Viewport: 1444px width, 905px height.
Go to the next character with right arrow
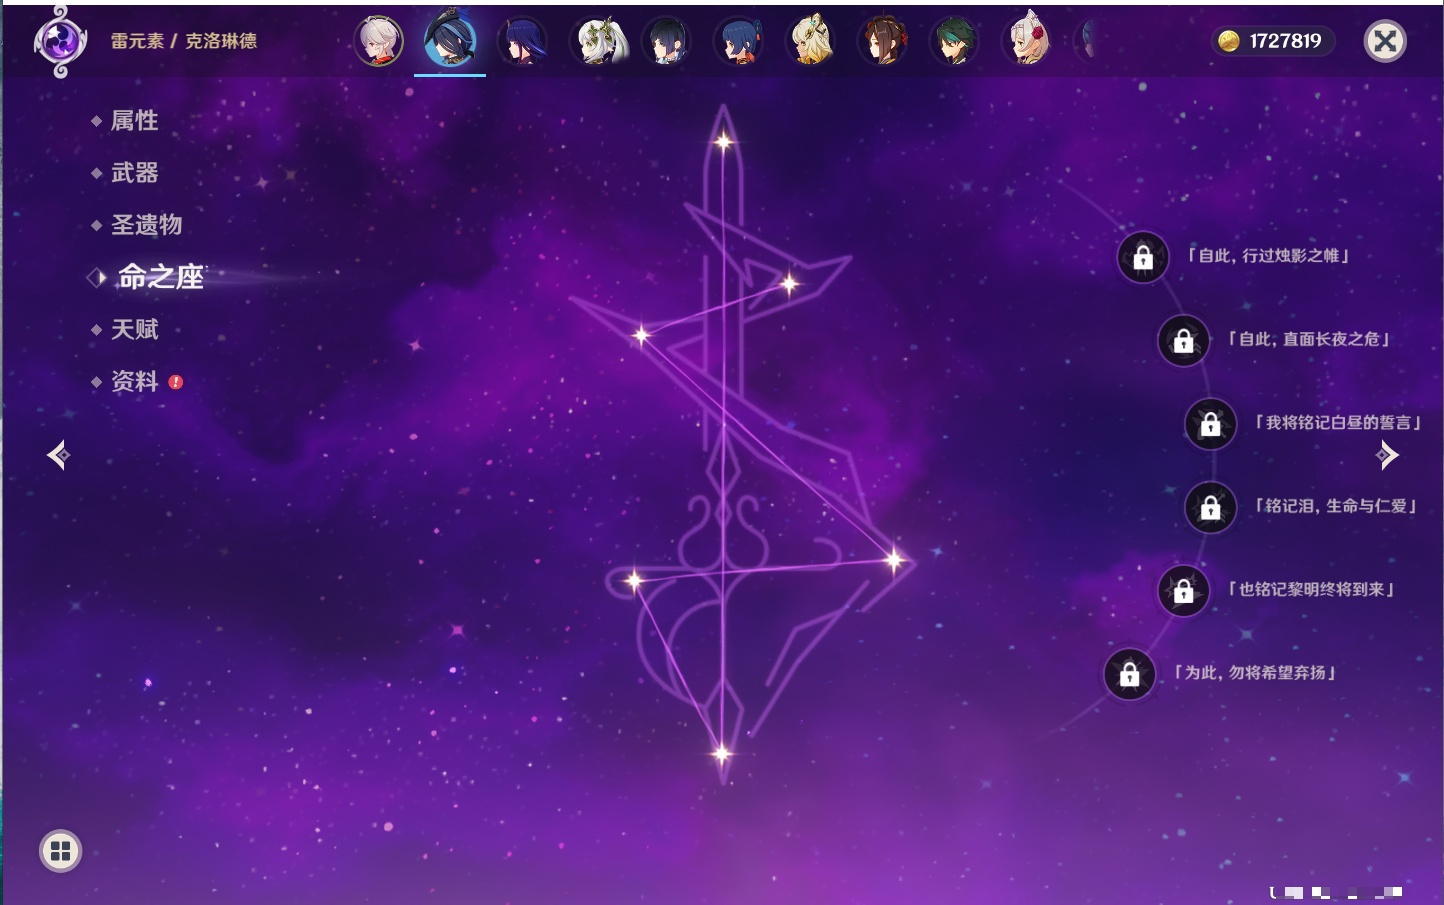[1387, 455]
